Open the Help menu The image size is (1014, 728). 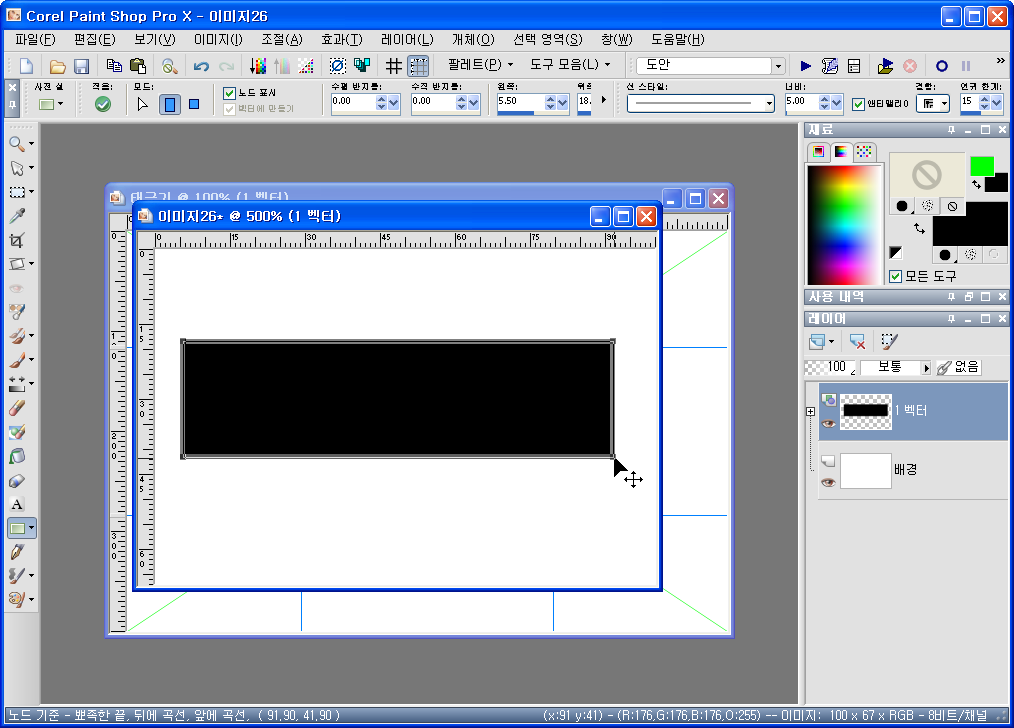[x=677, y=39]
